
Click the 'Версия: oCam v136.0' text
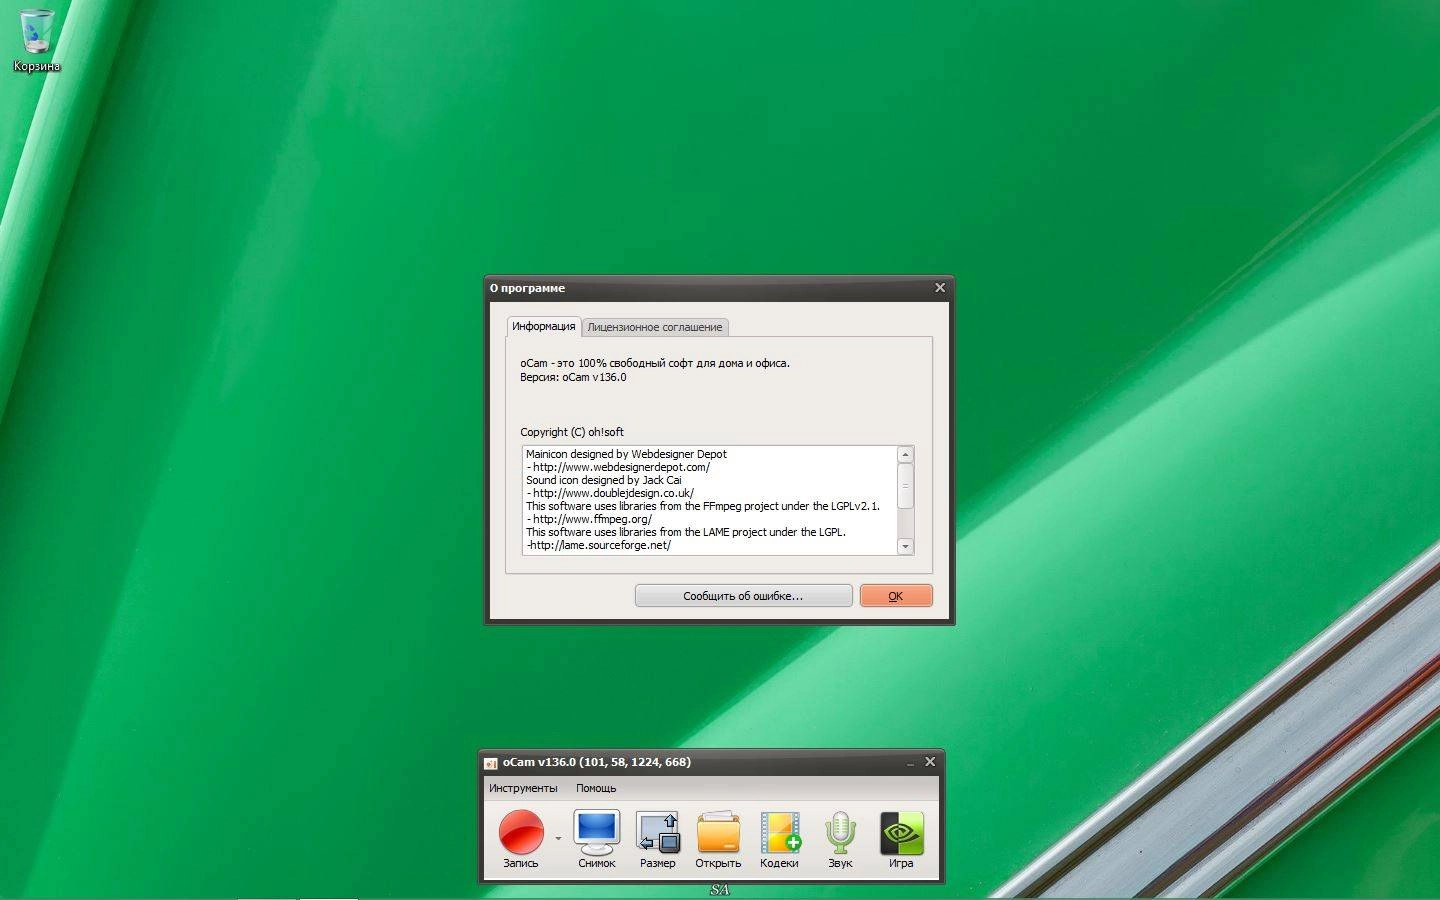(573, 377)
